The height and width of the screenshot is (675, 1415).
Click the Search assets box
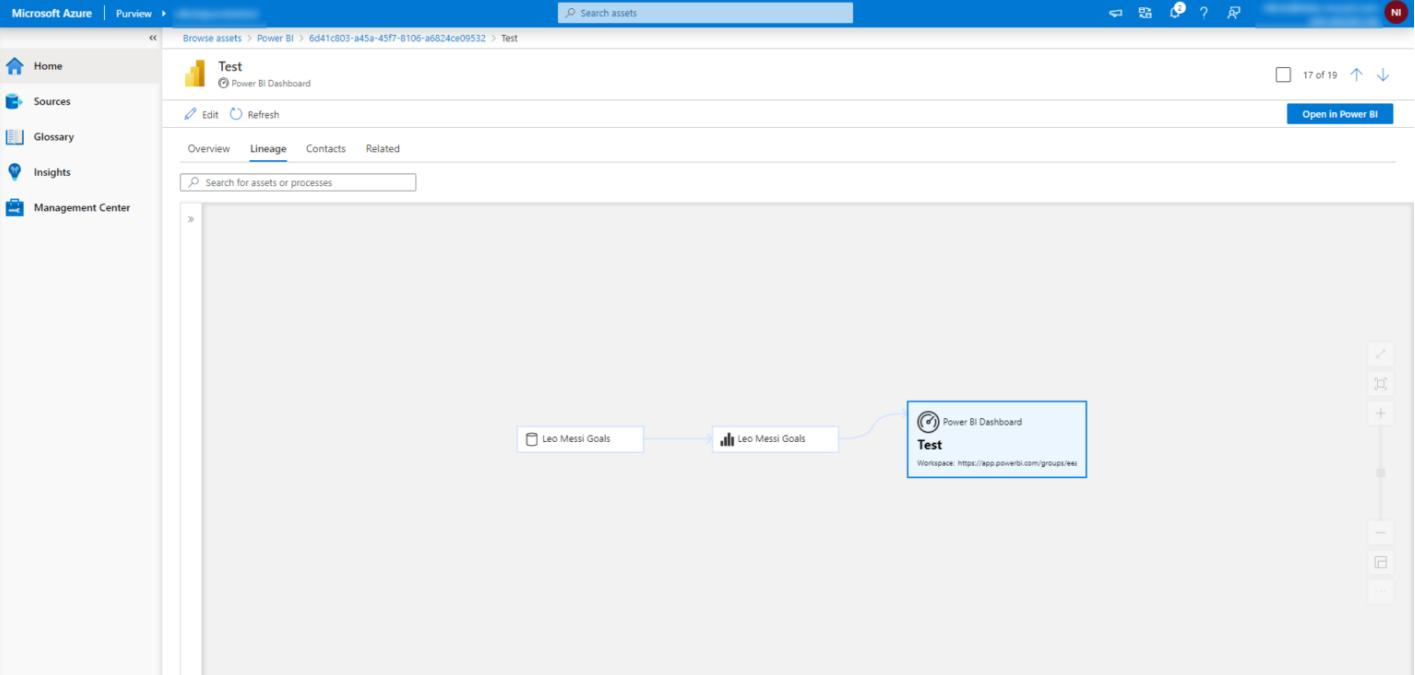pyautogui.click(x=705, y=13)
